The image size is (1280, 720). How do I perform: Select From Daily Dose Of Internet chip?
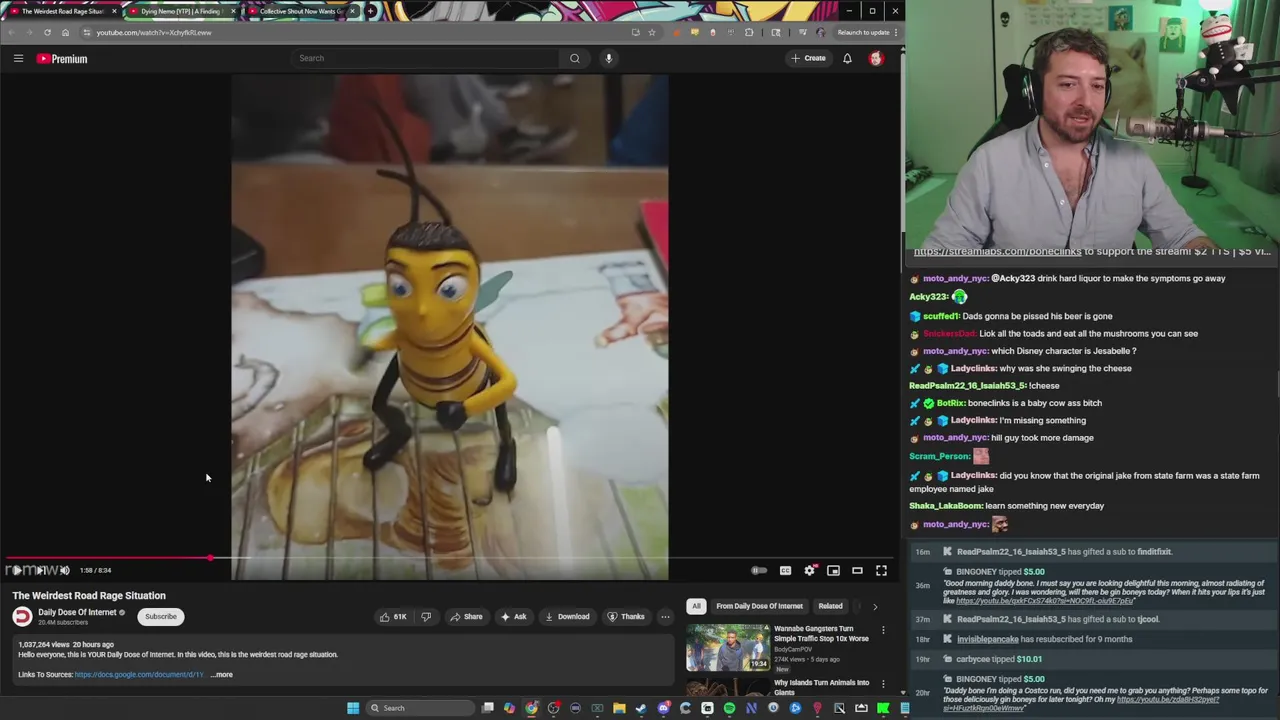pyautogui.click(x=759, y=606)
